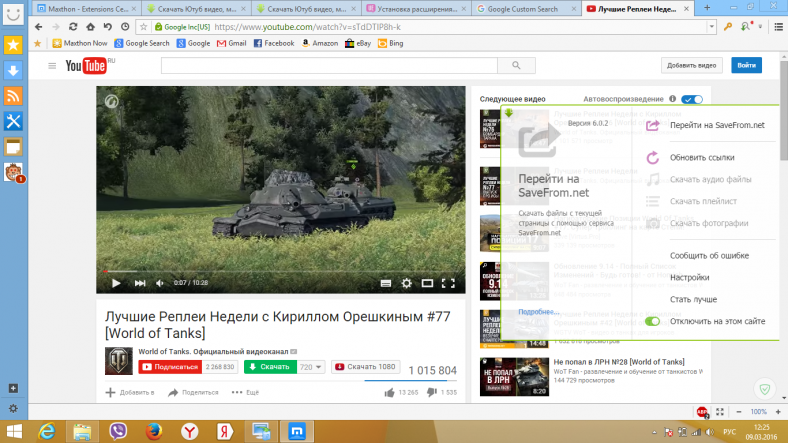Image resolution: width=788 pixels, height=443 pixels.
Task: Select Сообщить об ошибке menu item
Action: coord(709,256)
